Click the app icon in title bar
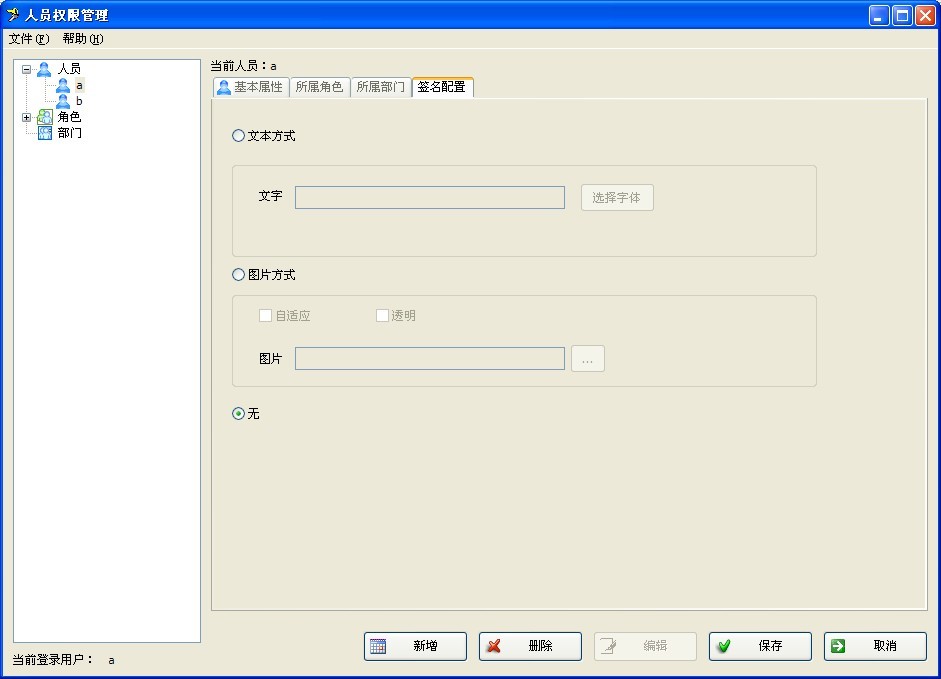This screenshot has height=679, width=941. pyautogui.click(x=13, y=15)
